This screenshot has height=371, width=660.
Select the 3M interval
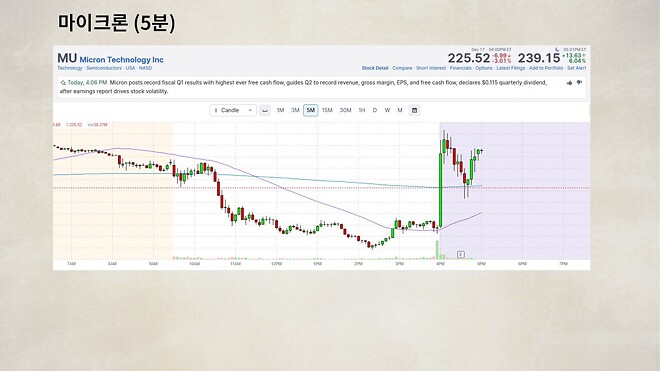tap(295, 110)
